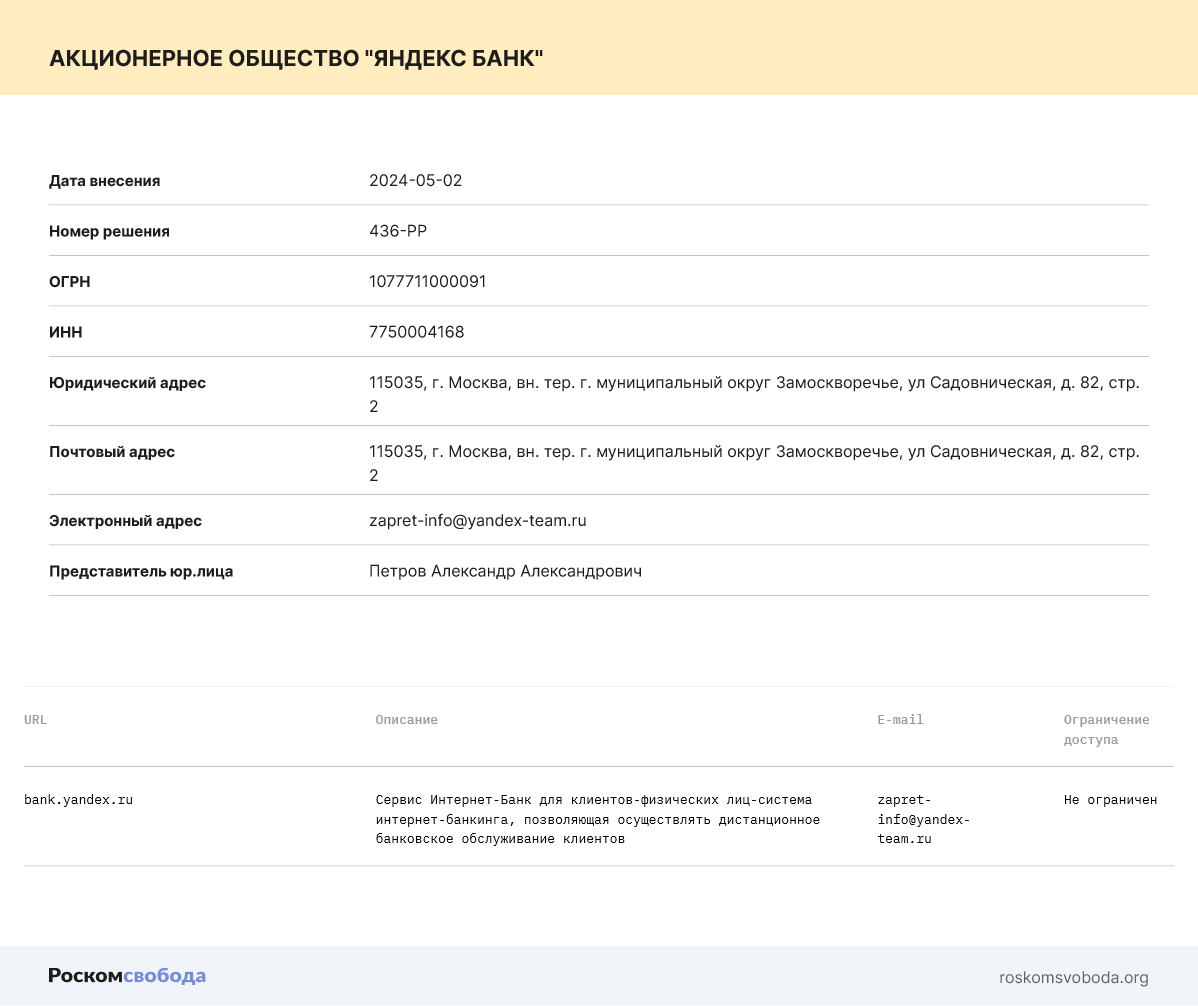Click the Описание column header

pyautogui.click(x=406, y=720)
